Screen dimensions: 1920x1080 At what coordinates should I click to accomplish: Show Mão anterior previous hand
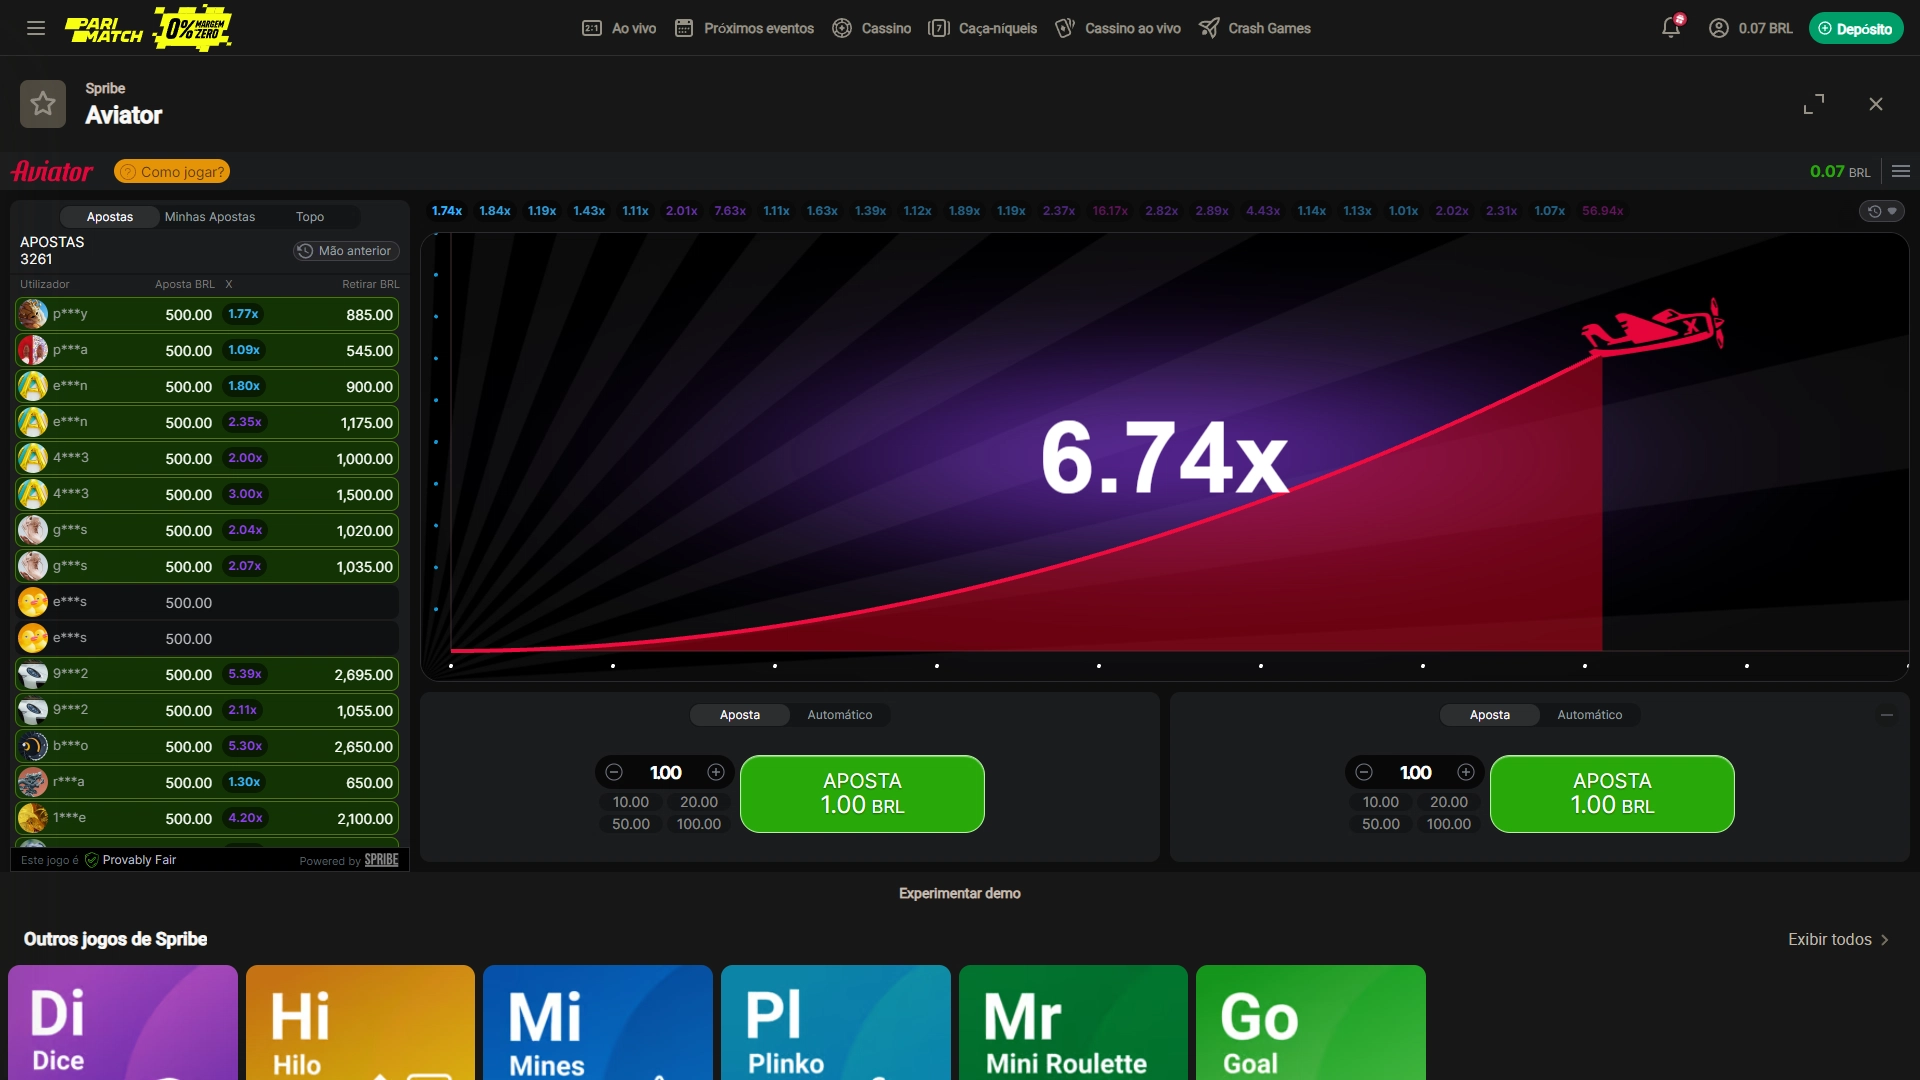(x=346, y=251)
